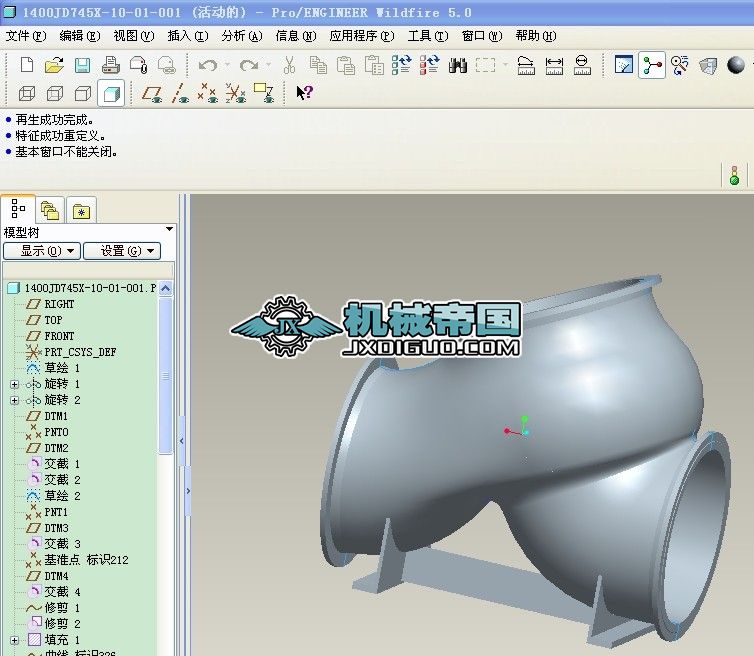Open the distance measurement tool
The image size is (754, 656).
(x=554, y=64)
